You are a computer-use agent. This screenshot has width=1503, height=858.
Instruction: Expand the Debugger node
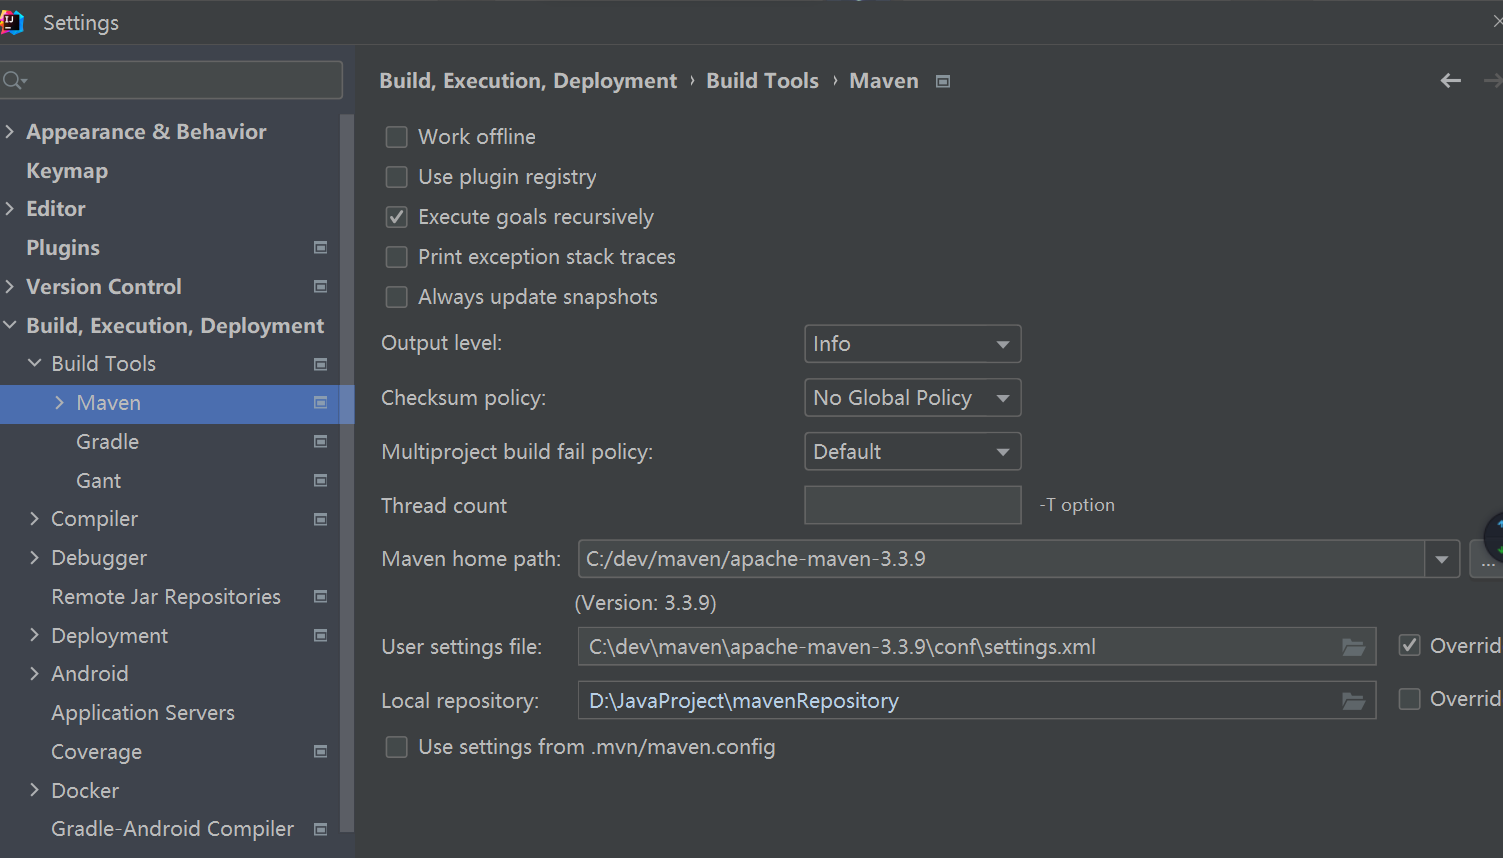(35, 557)
